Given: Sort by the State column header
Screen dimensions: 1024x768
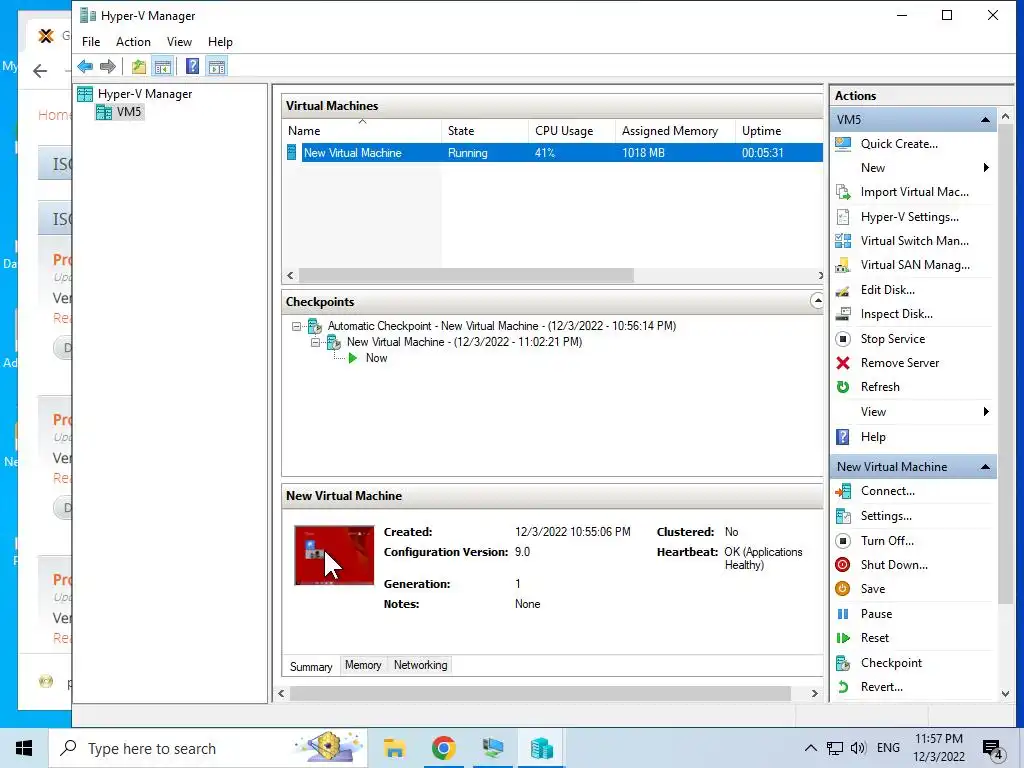Looking at the screenshot, I should (x=485, y=131).
